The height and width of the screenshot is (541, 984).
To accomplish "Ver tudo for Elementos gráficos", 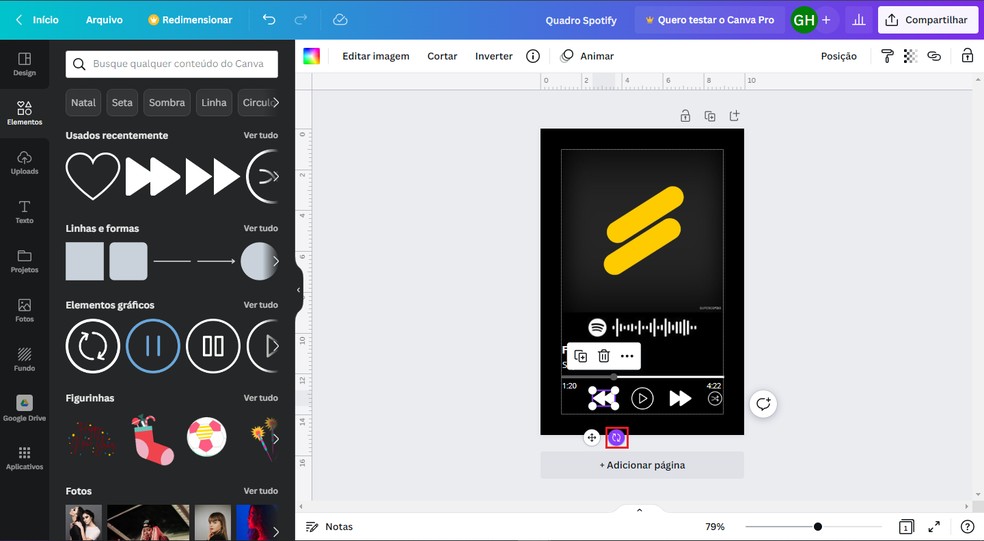I will [x=260, y=305].
